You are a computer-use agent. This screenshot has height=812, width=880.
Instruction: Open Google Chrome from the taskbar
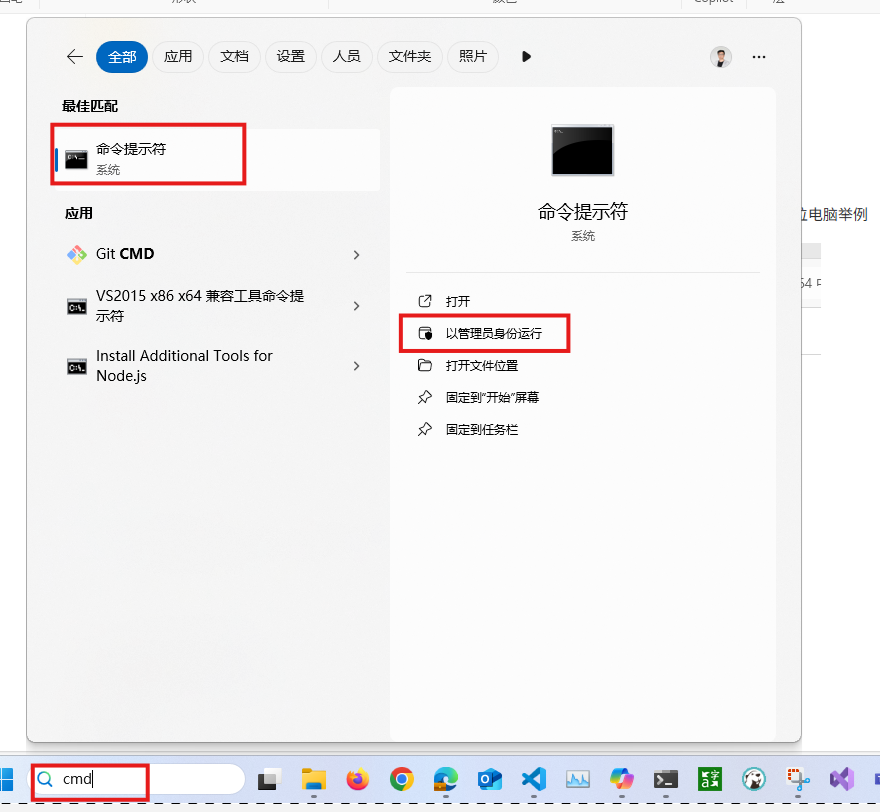pos(402,779)
